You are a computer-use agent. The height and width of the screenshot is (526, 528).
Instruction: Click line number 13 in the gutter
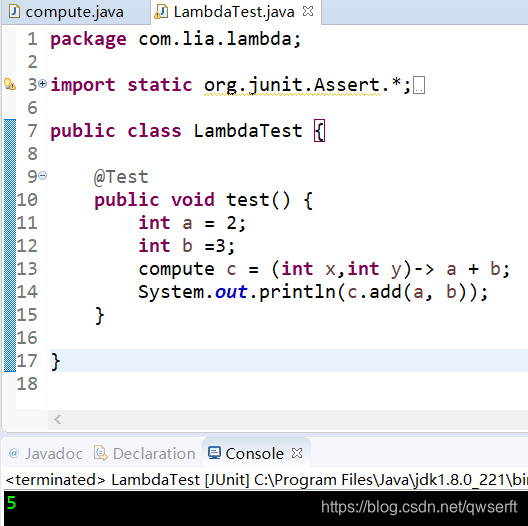(x=27, y=269)
